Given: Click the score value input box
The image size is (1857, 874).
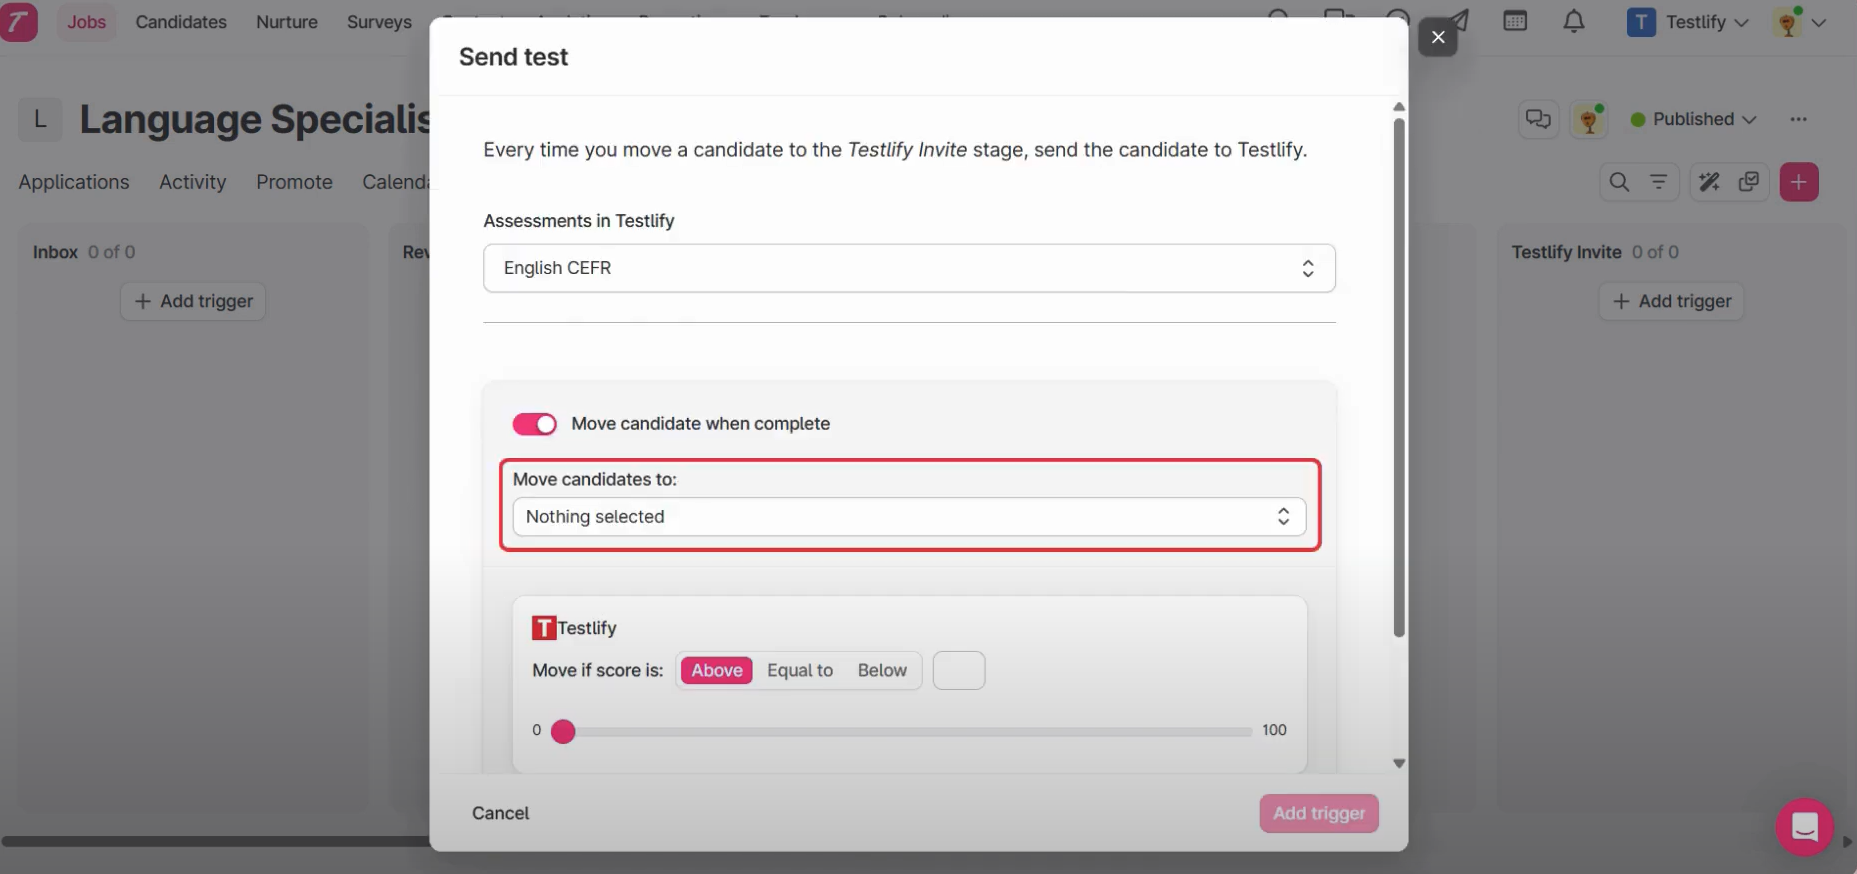Looking at the screenshot, I should [958, 671].
